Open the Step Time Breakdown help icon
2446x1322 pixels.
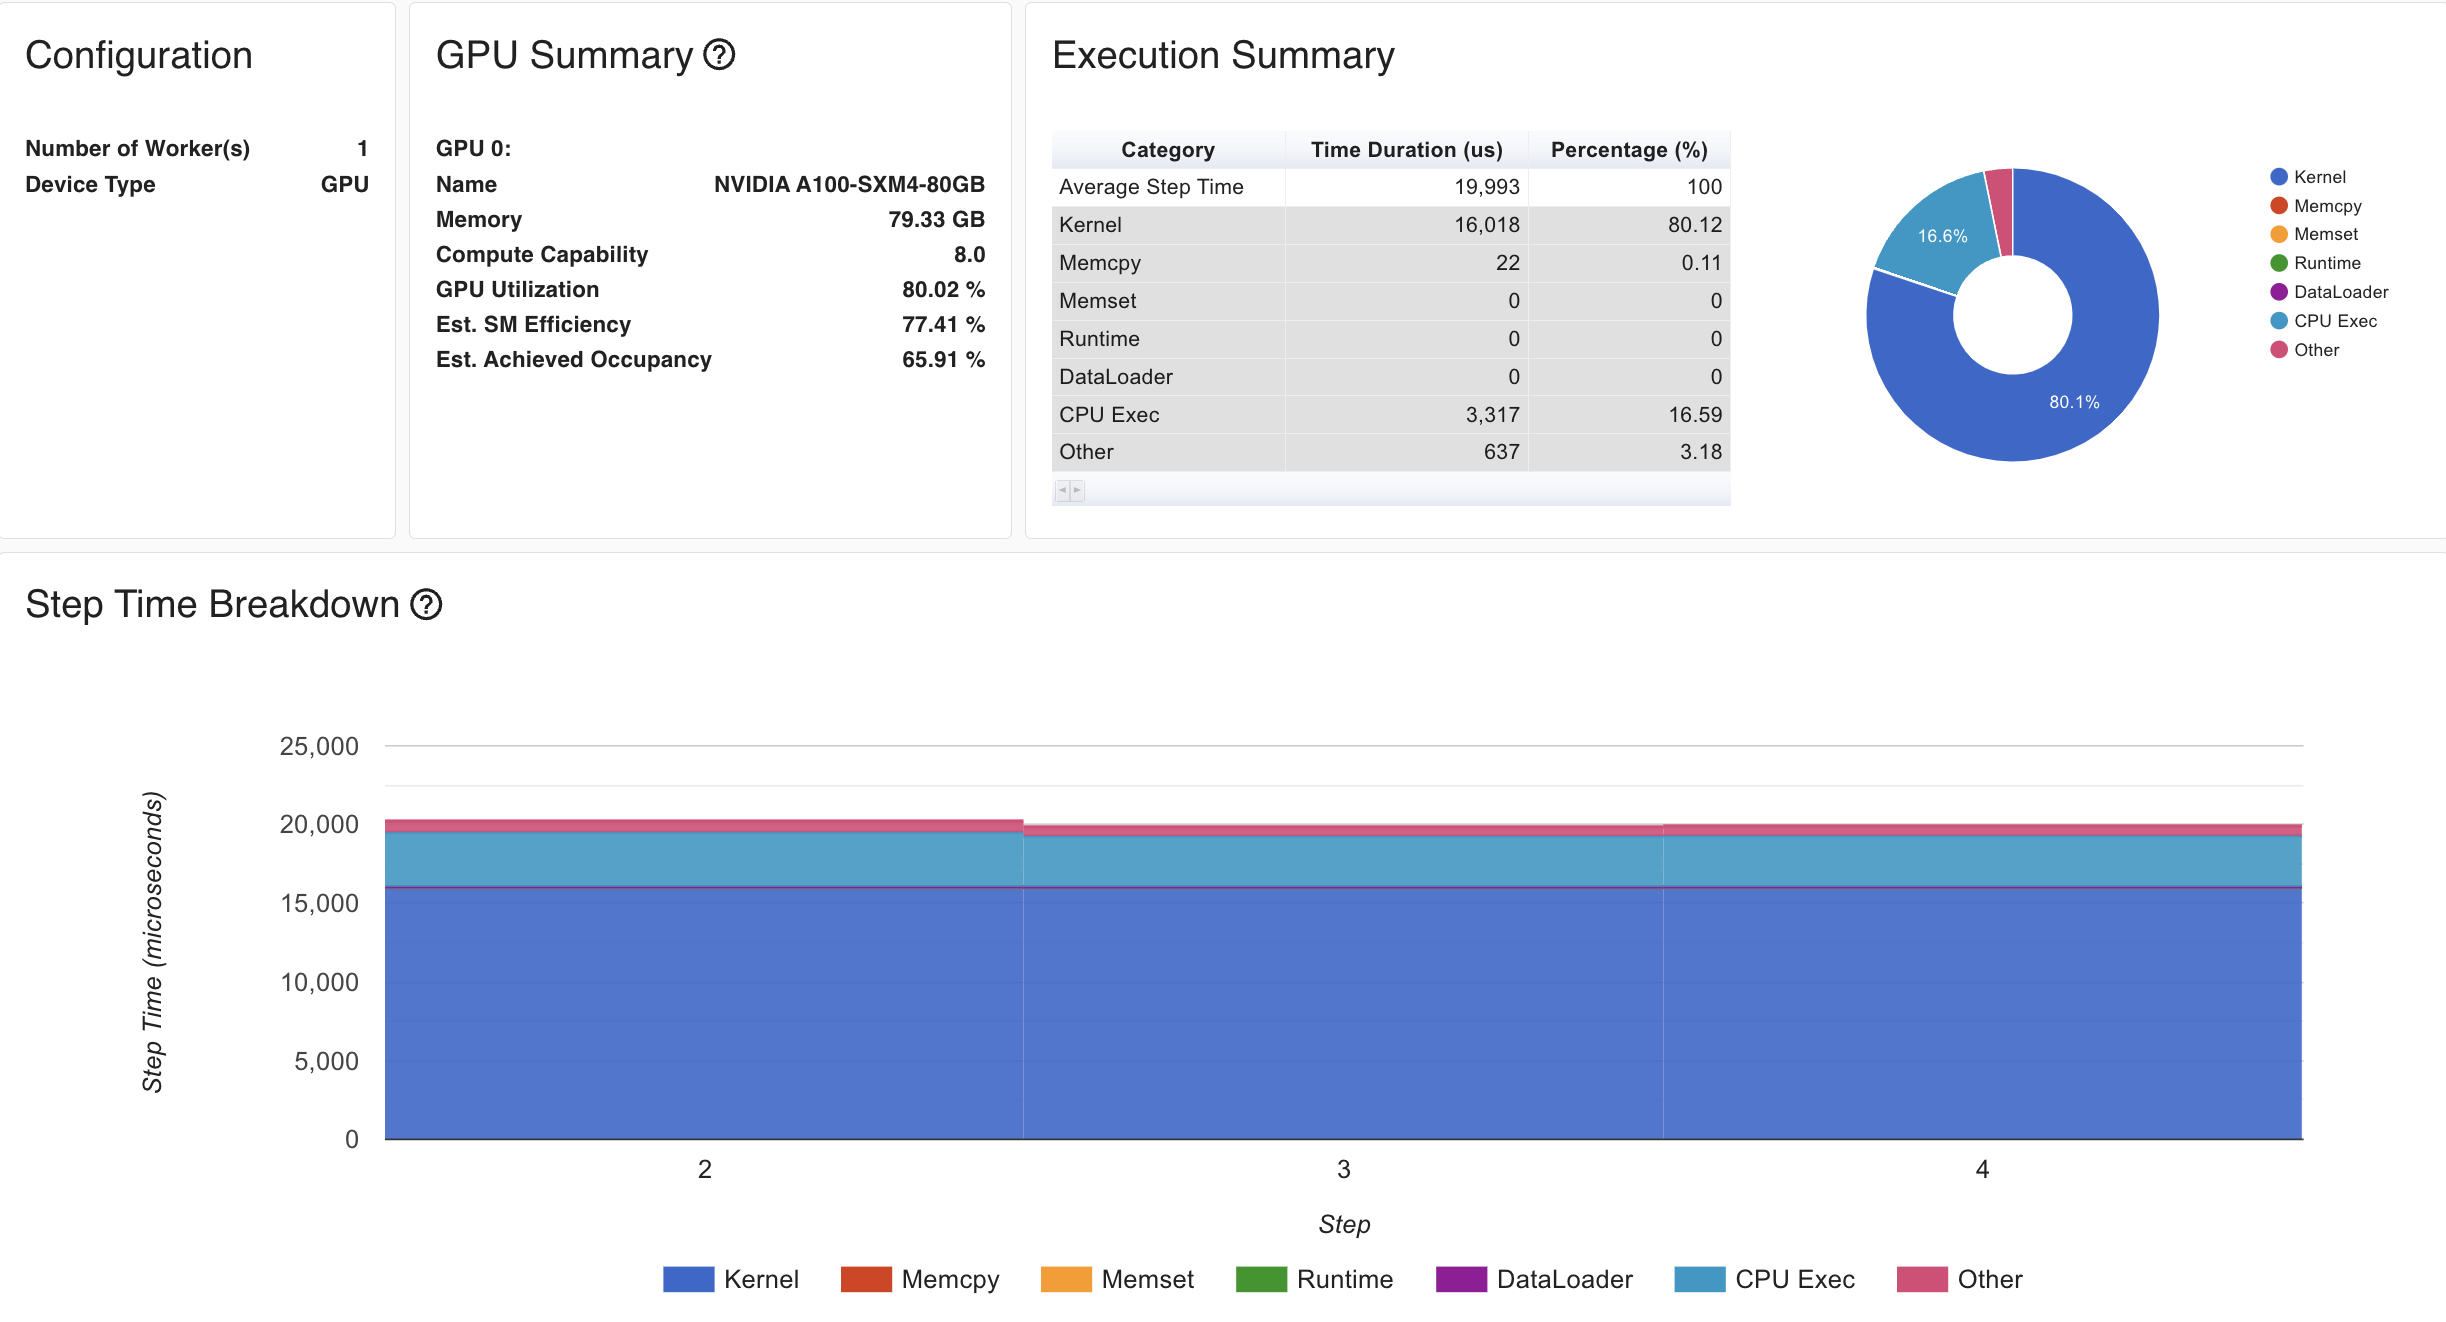tap(426, 604)
